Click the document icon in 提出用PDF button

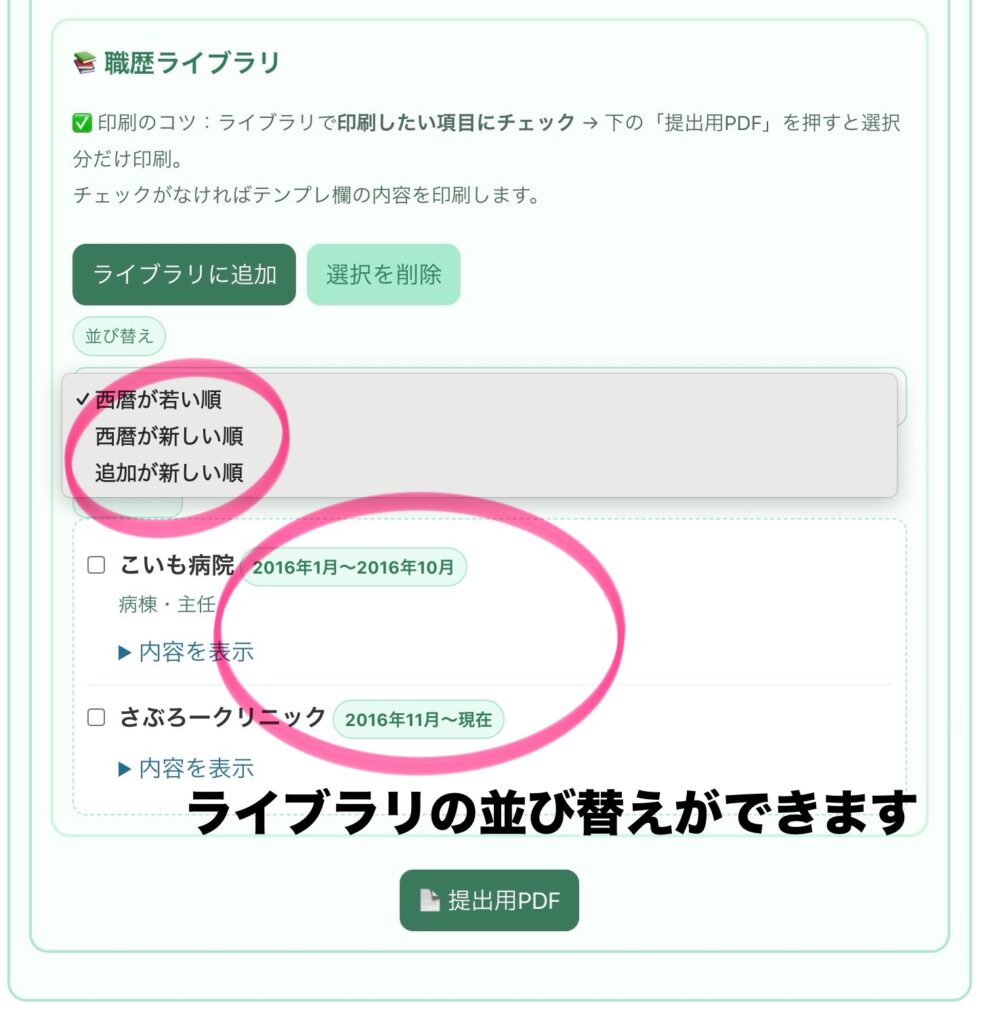coord(429,900)
